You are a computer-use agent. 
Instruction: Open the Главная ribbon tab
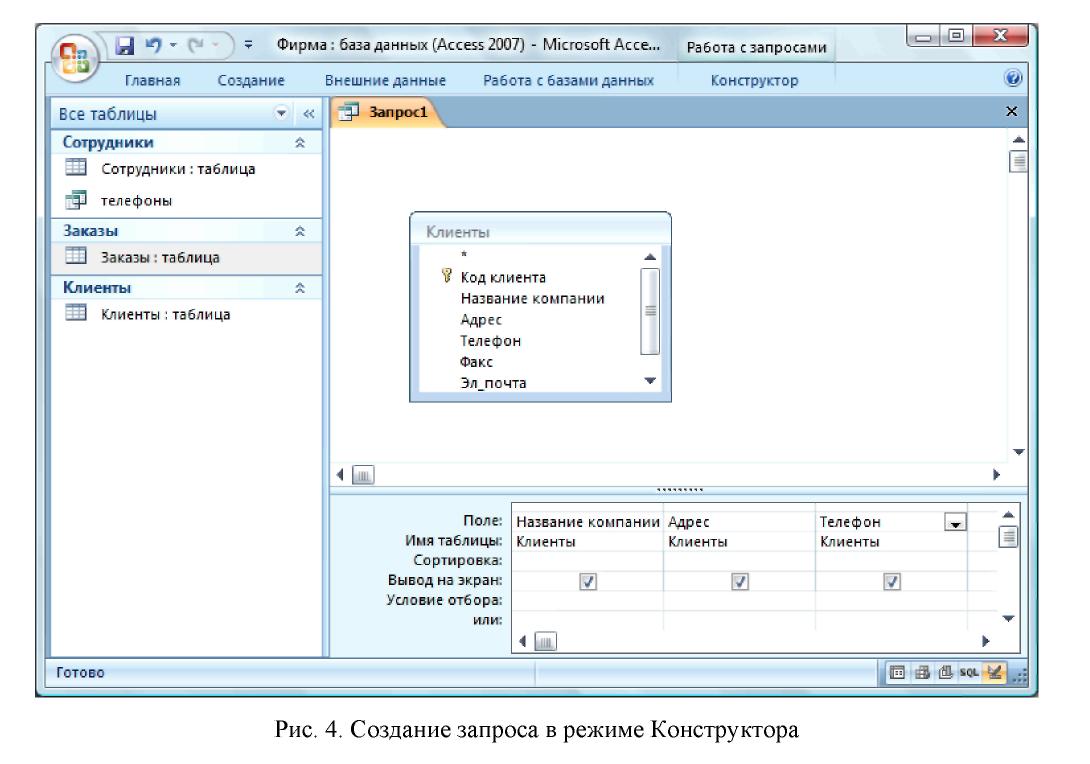pyautogui.click(x=152, y=81)
